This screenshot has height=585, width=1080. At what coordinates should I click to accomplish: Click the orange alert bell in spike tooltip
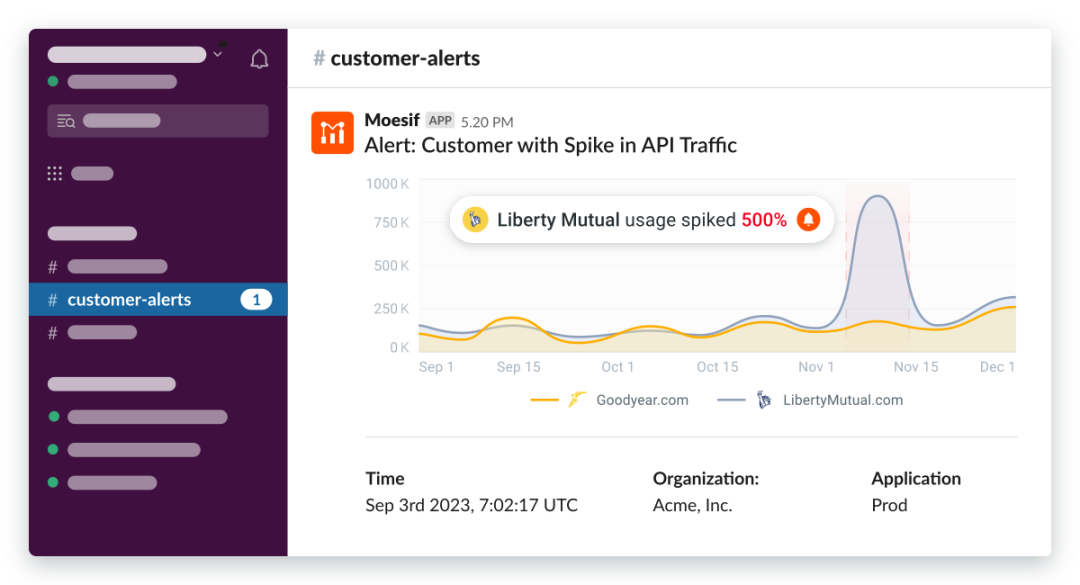click(809, 220)
